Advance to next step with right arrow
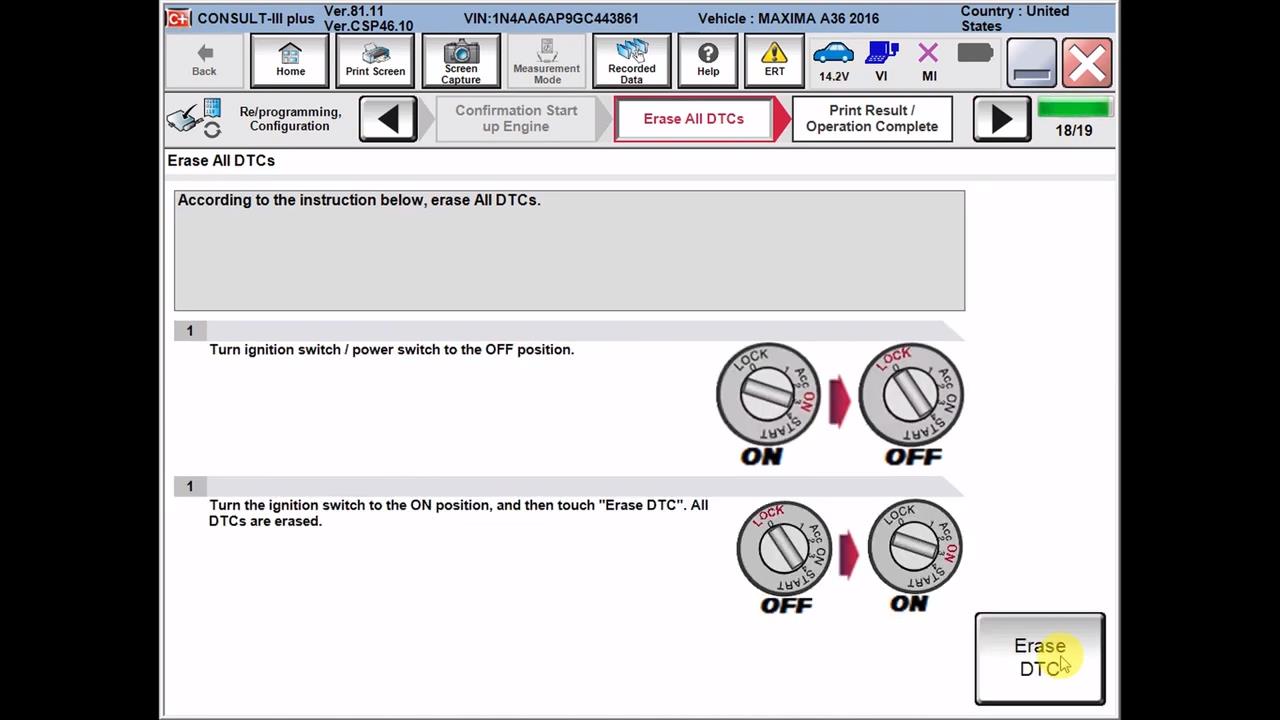Image resolution: width=1280 pixels, height=720 pixels. pyautogui.click(x=1001, y=119)
